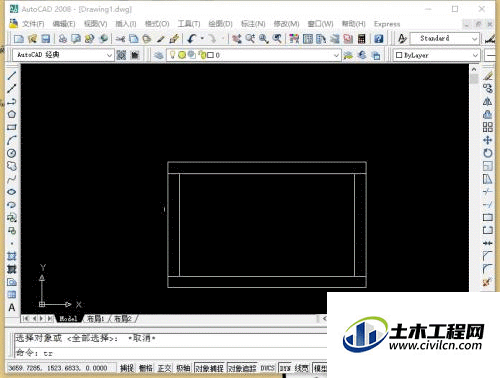Click the Pan Realtime icon
This screenshot has width=500, height=378.
point(237,39)
